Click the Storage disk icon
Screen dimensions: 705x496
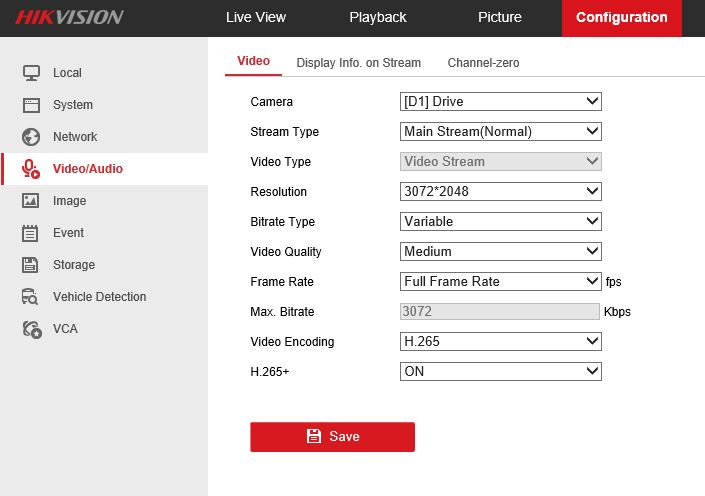point(31,265)
